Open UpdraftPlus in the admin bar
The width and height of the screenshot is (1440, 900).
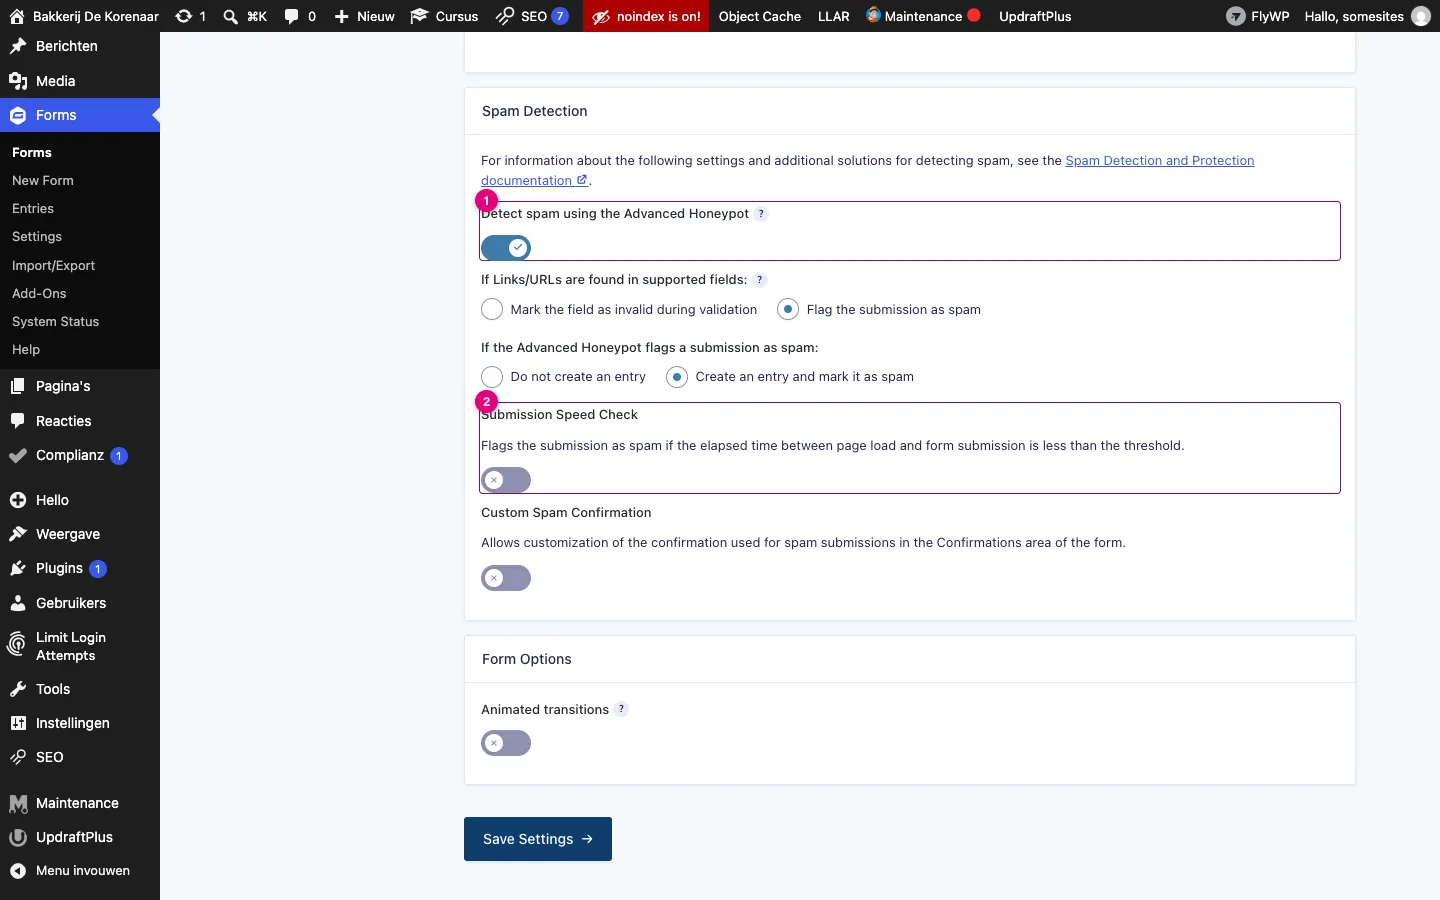point(1035,16)
